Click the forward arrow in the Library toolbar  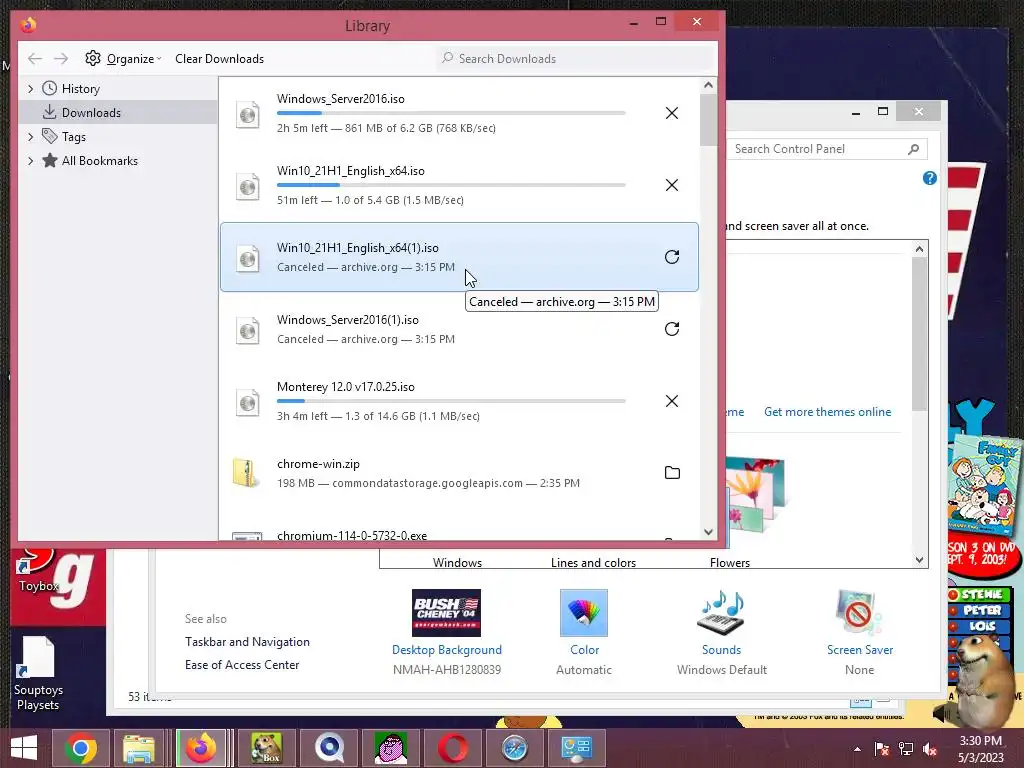pos(61,59)
